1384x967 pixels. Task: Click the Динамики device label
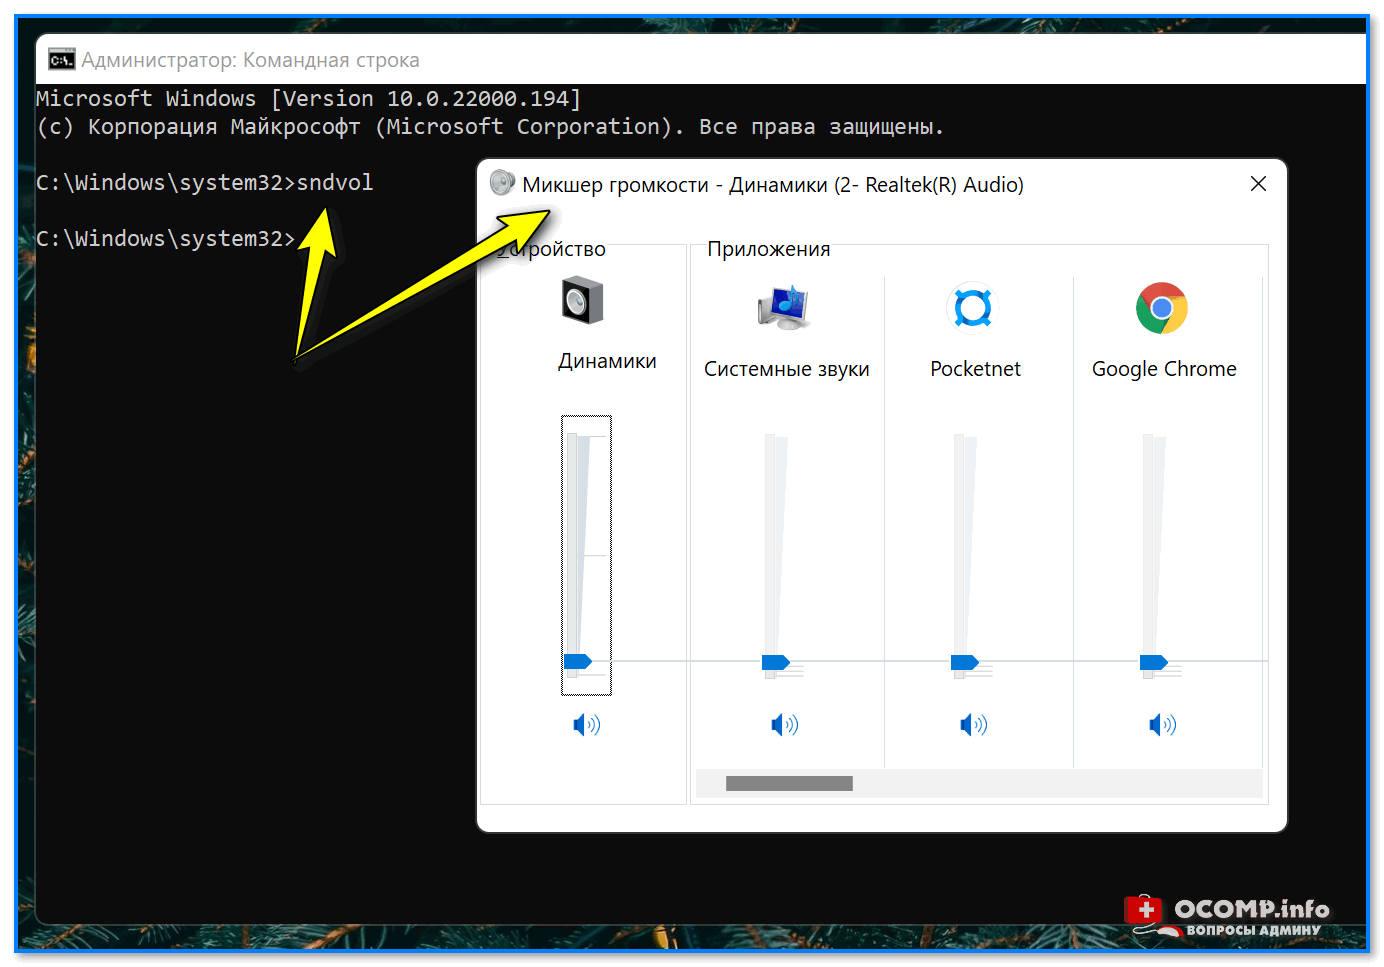click(607, 361)
